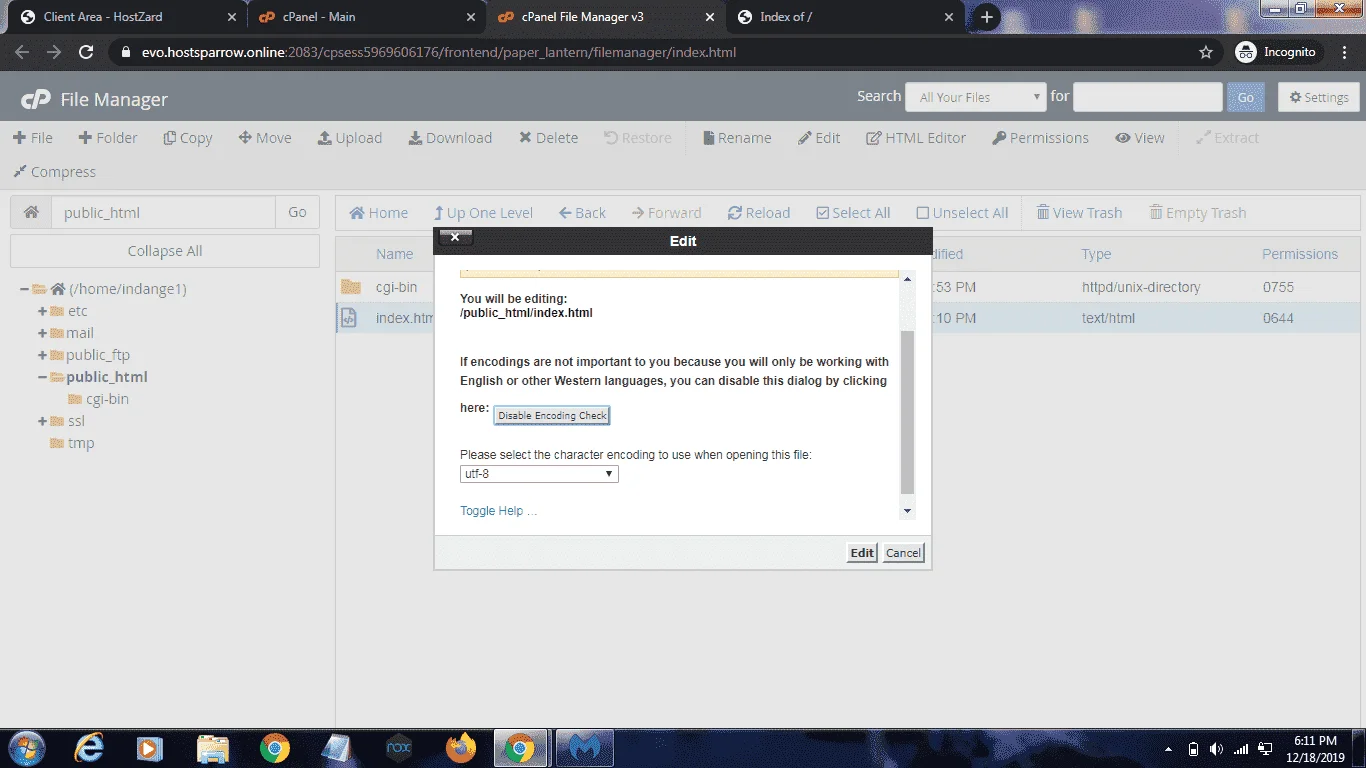Unselect All files in the list

tap(962, 213)
